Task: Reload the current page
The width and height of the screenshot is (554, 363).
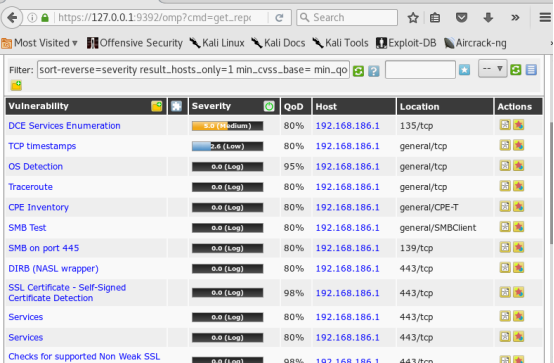Action: (x=279, y=17)
